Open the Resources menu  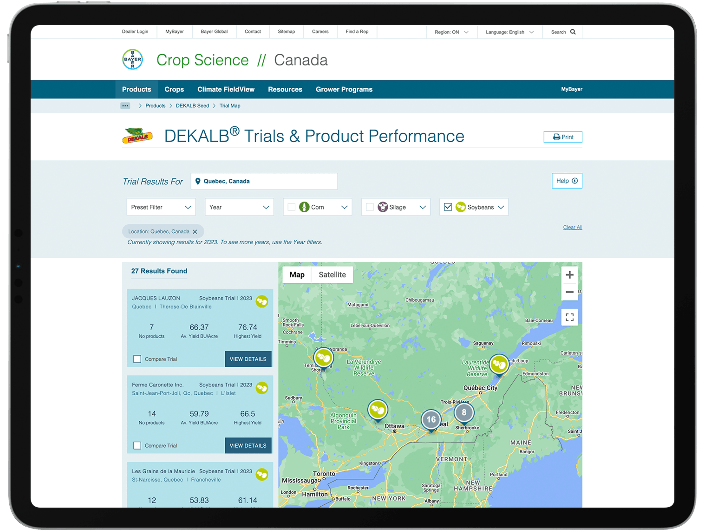point(285,89)
